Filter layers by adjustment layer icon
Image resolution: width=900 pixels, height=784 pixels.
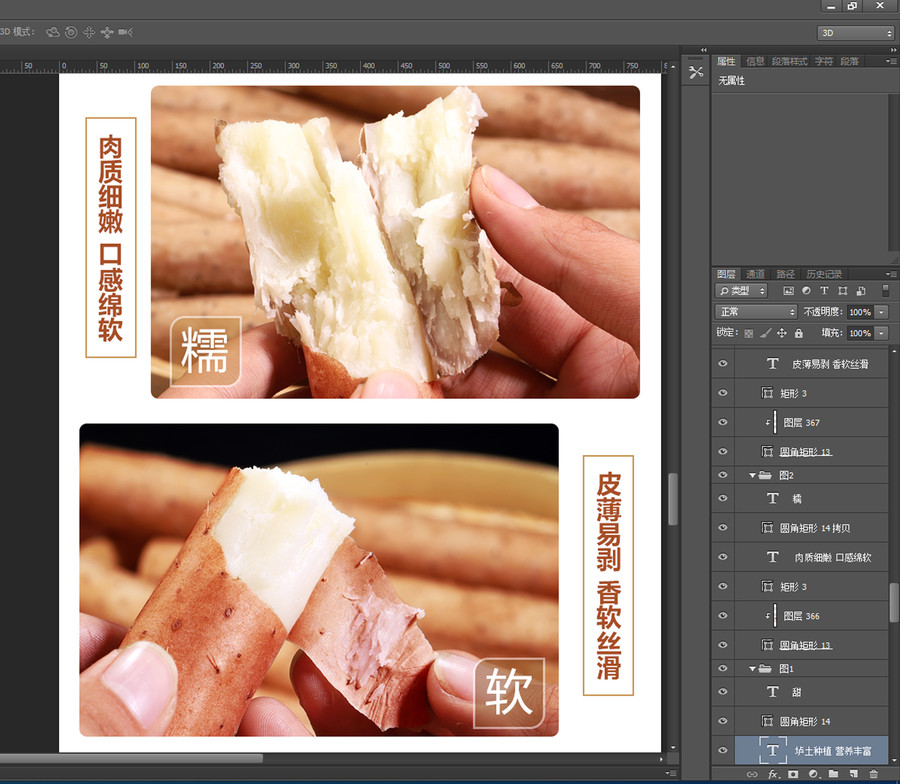(806, 291)
